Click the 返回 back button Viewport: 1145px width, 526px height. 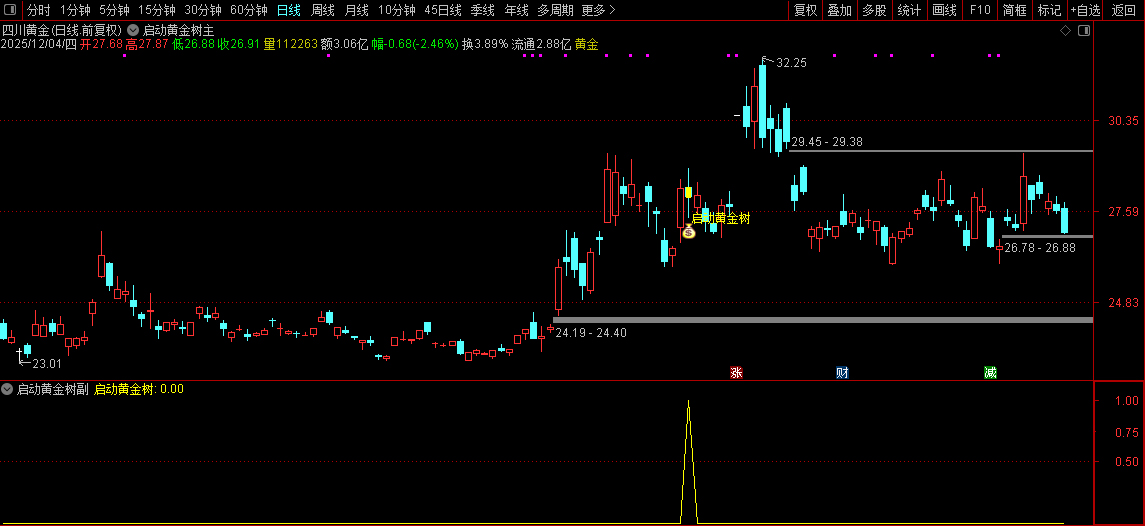click(1124, 10)
